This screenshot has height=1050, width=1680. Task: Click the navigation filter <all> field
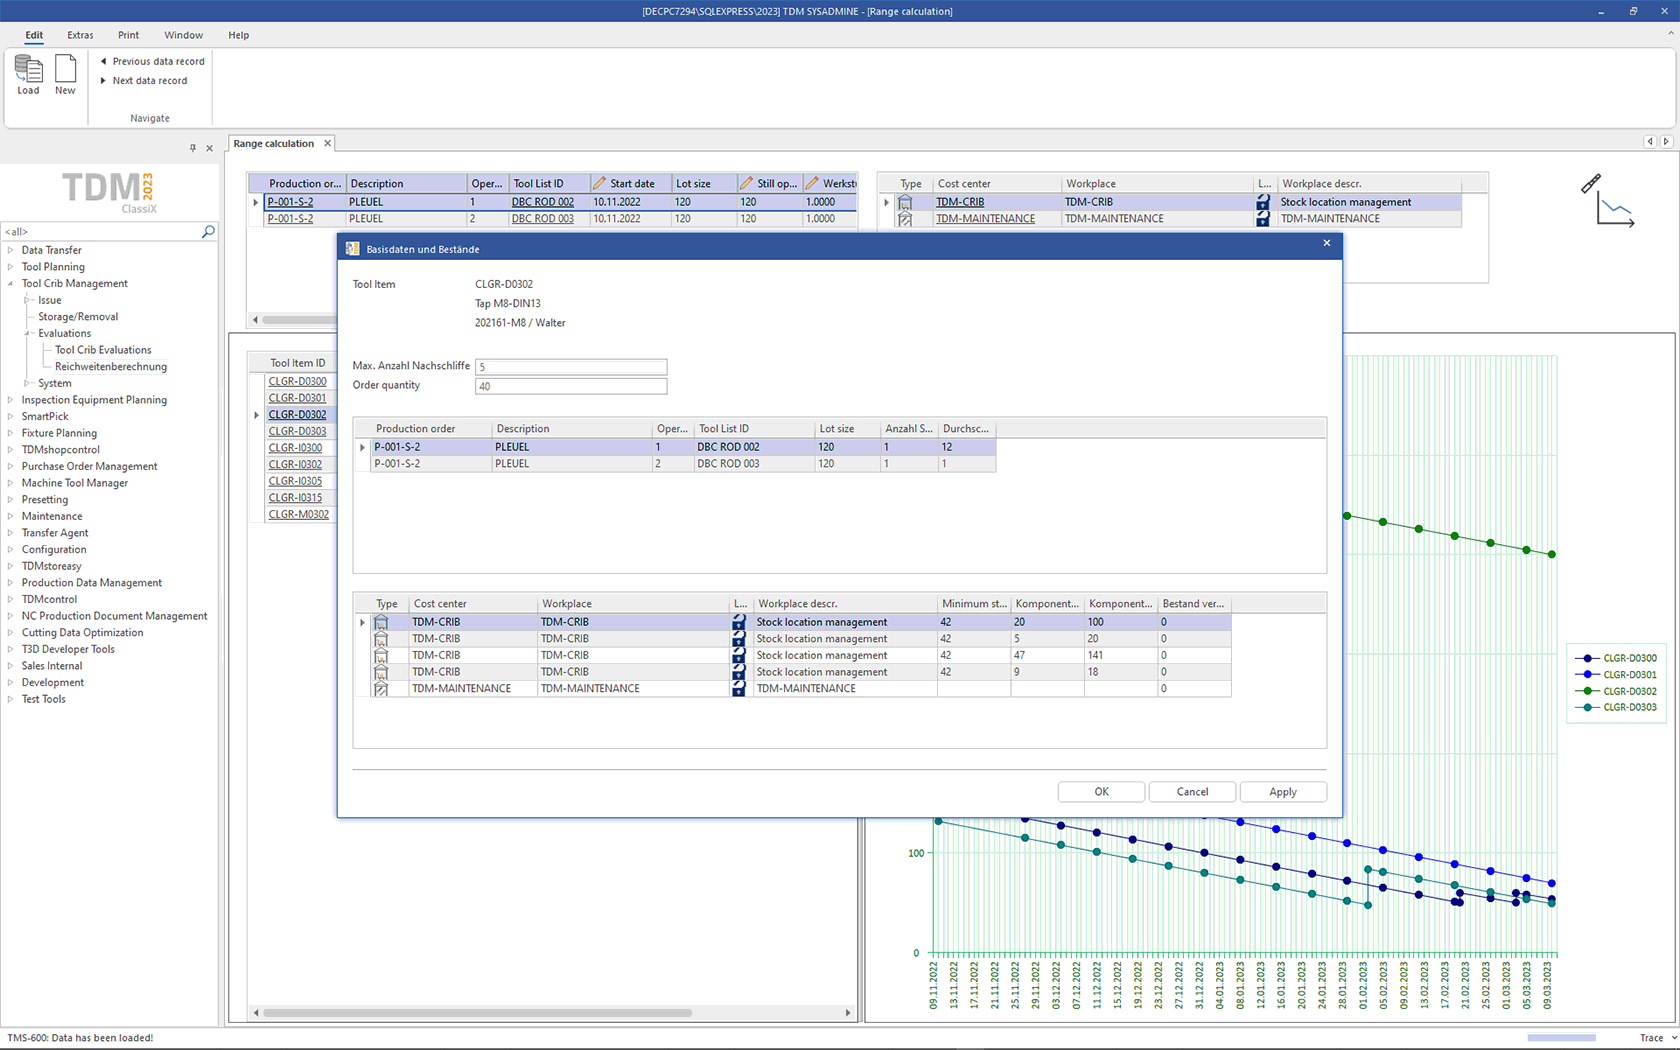(101, 231)
